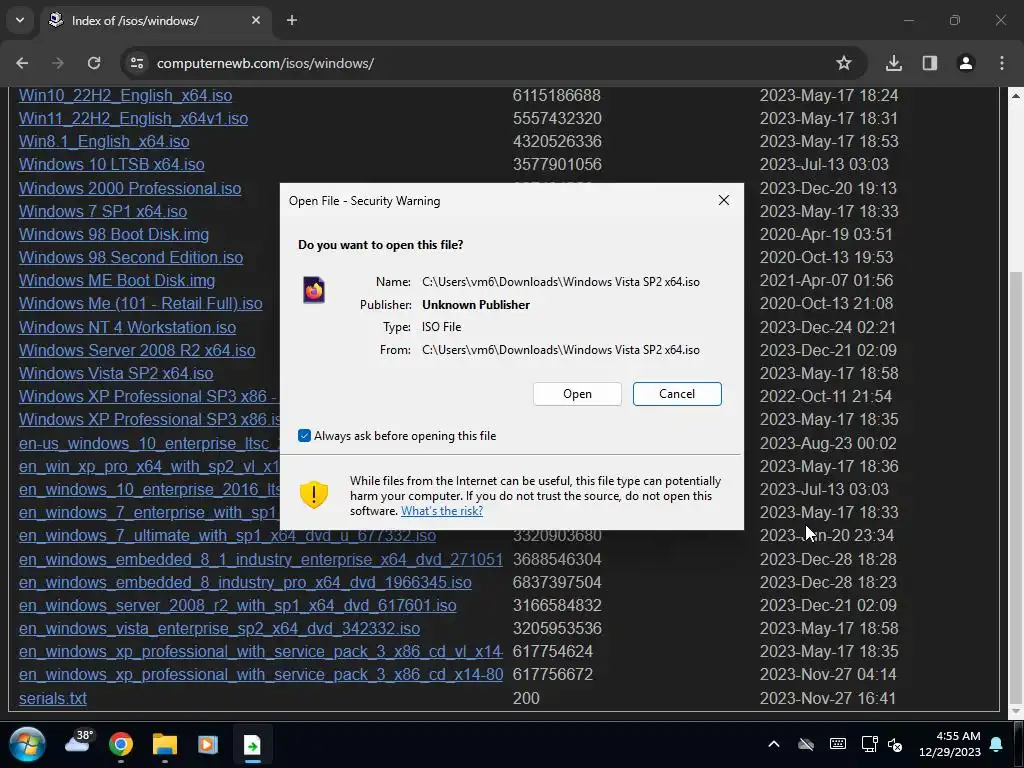This screenshot has height=768, width=1024.
Task: Cancel the Open File dialog
Action: (x=677, y=394)
